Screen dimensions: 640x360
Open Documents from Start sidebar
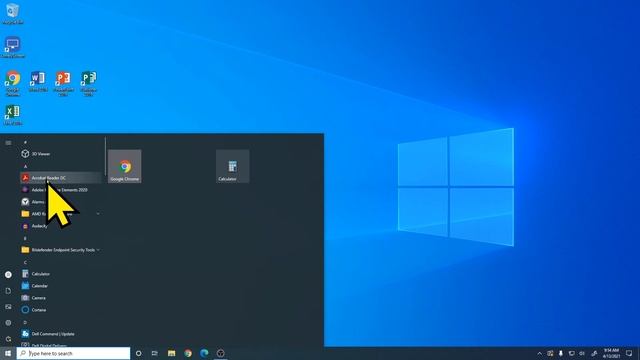pos(8,291)
